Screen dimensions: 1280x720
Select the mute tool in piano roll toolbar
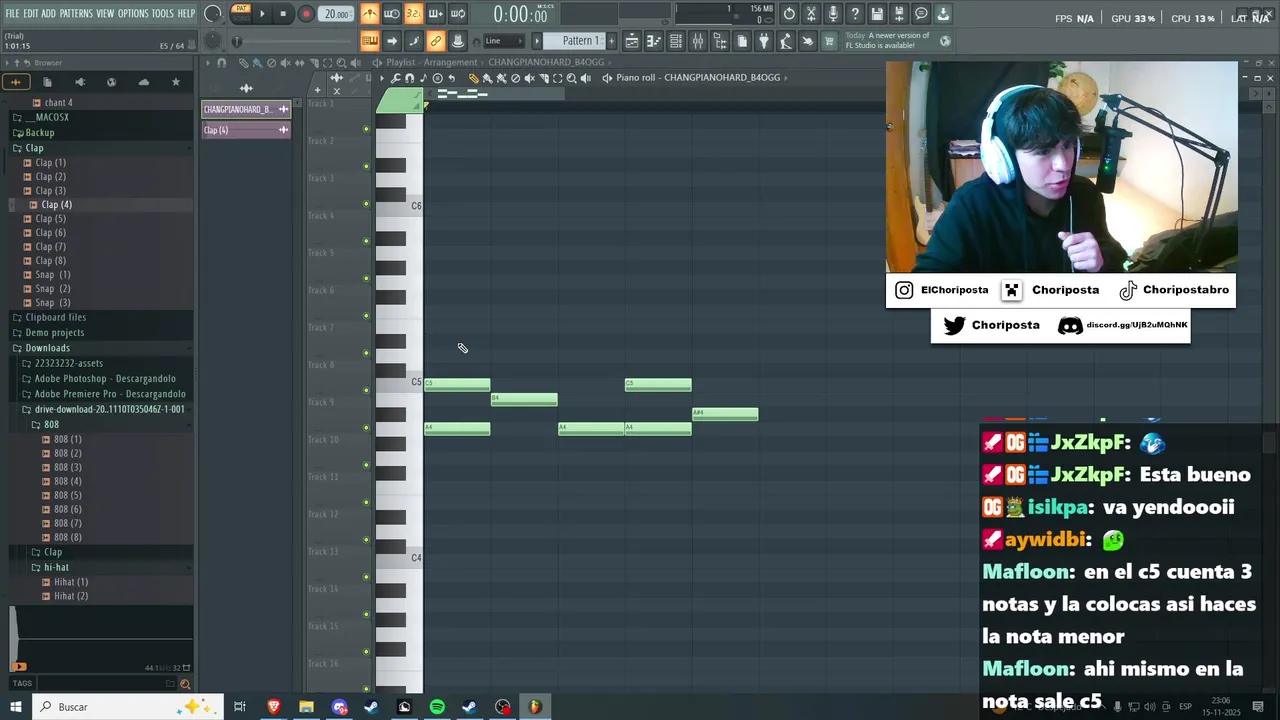pyautogui.click(x=529, y=78)
